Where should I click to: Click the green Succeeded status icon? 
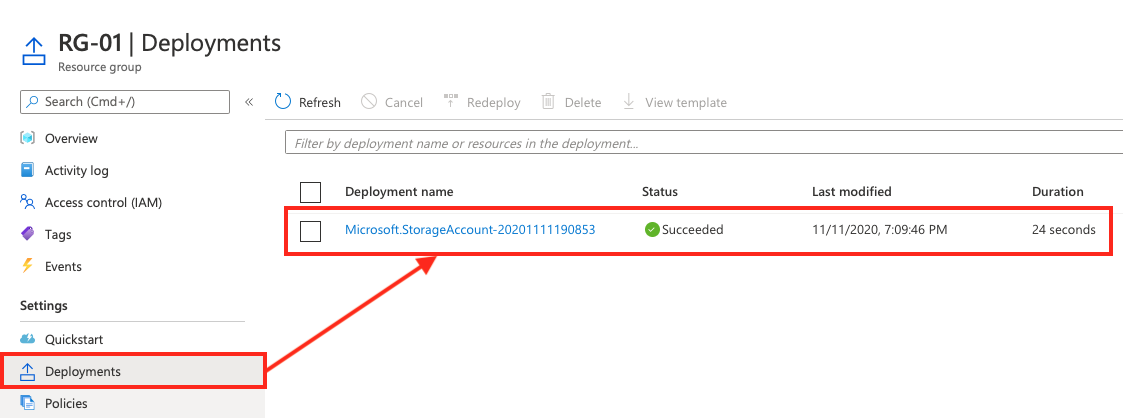(652, 230)
